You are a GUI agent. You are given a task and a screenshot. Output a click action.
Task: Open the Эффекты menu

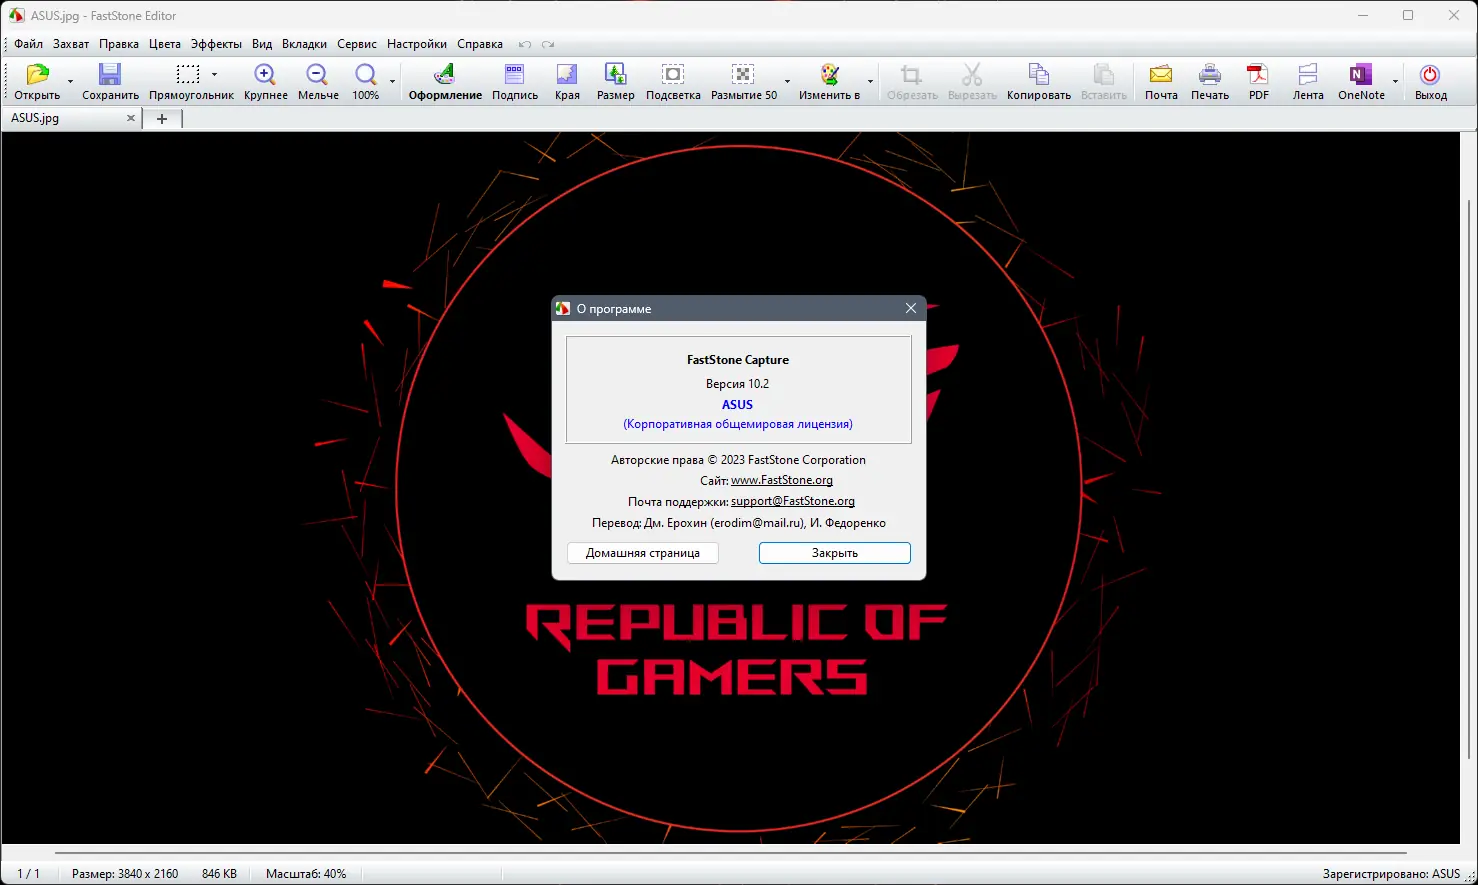tap(216, 44)
